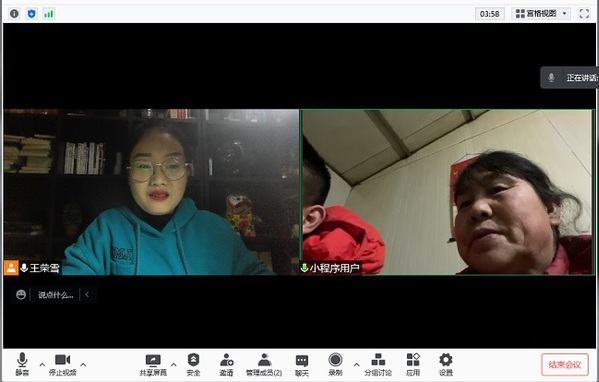599x382 pixels.
Task: Open the 设置 settings gear
Action: 446,365
